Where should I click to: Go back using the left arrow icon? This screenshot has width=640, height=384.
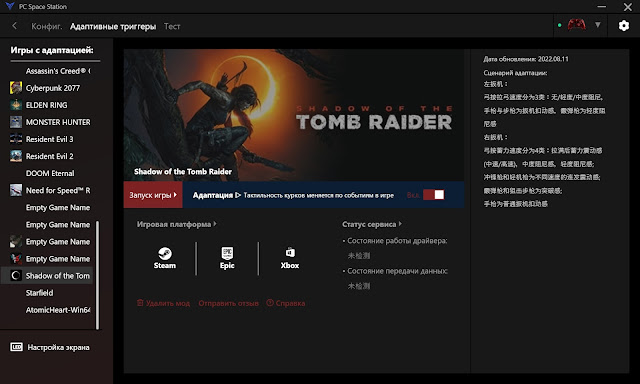(15, 26)
